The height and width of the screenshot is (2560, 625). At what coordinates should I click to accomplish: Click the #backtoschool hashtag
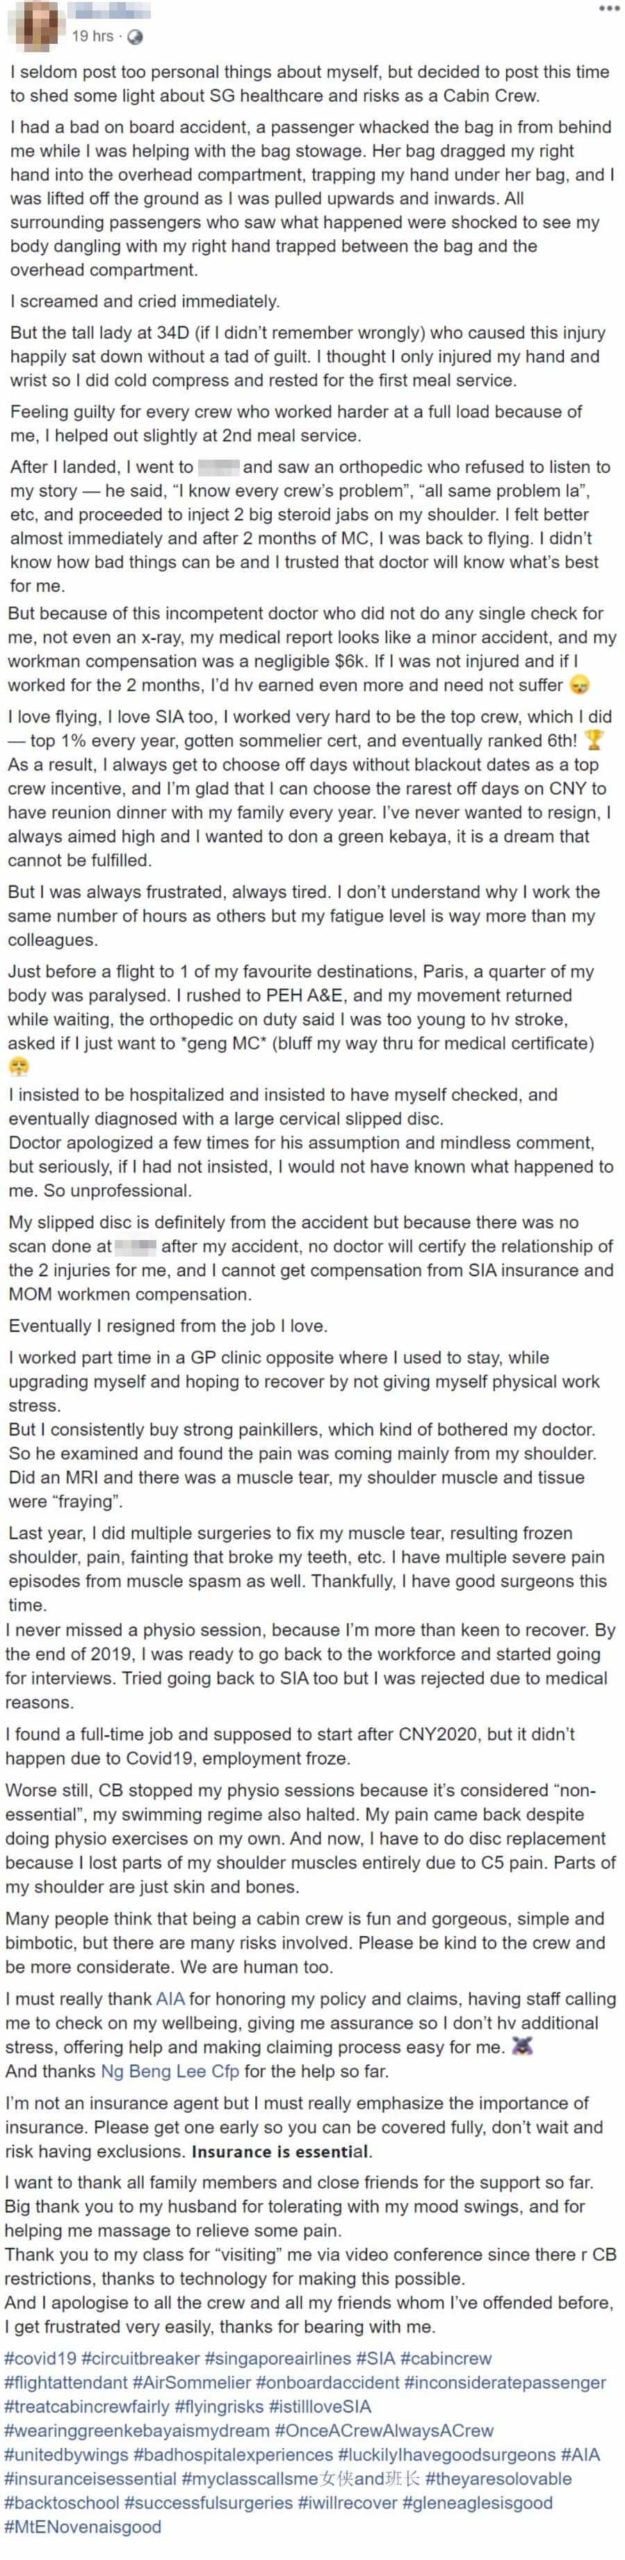[x=62, y=2503]
